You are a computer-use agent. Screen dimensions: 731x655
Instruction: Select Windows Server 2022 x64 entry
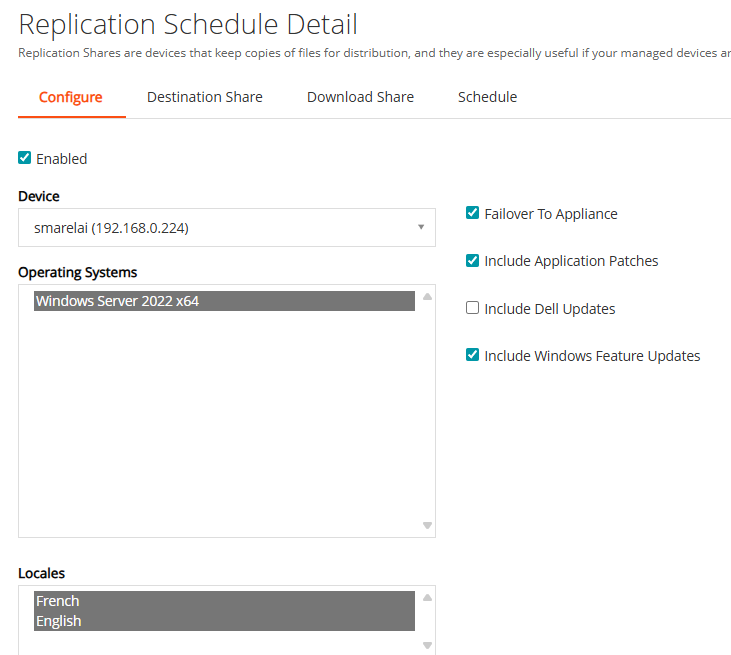(x=224, y=301)
